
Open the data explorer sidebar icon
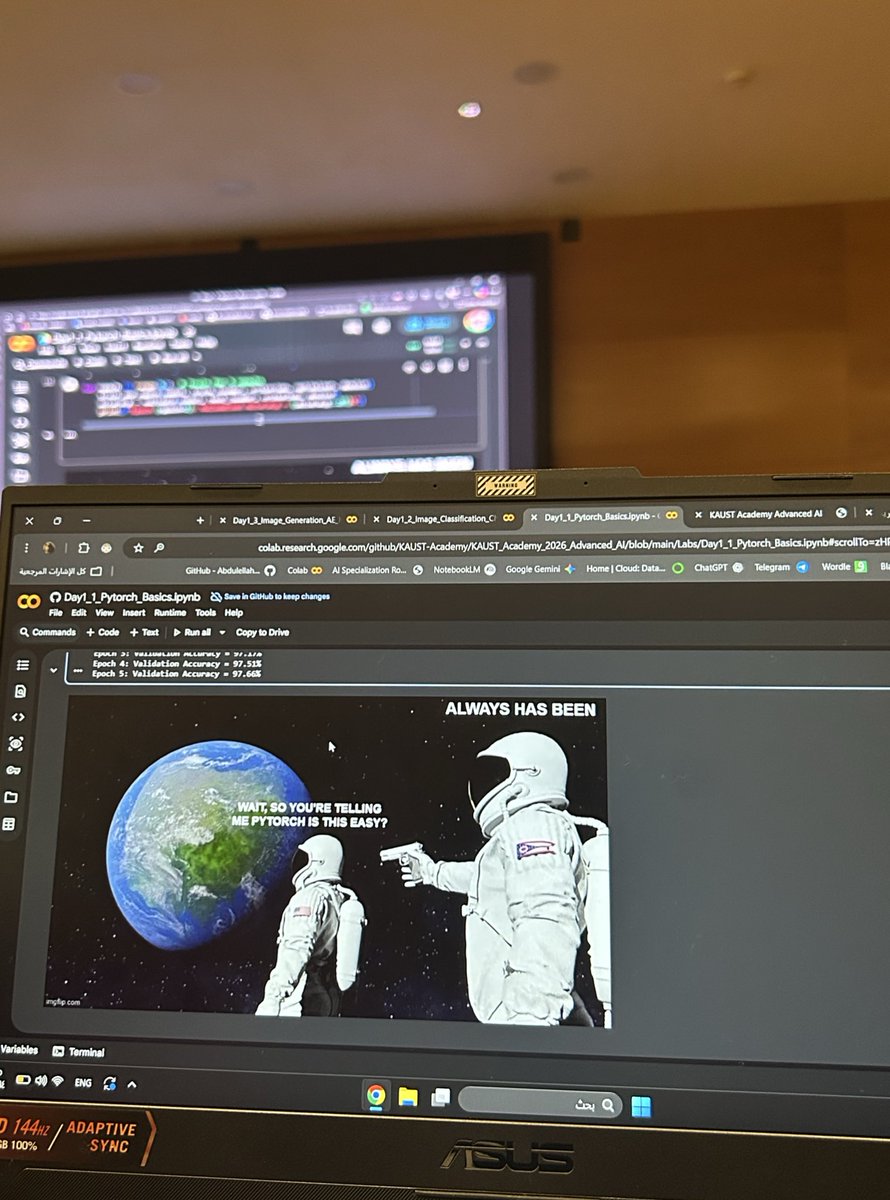point(16,744)
